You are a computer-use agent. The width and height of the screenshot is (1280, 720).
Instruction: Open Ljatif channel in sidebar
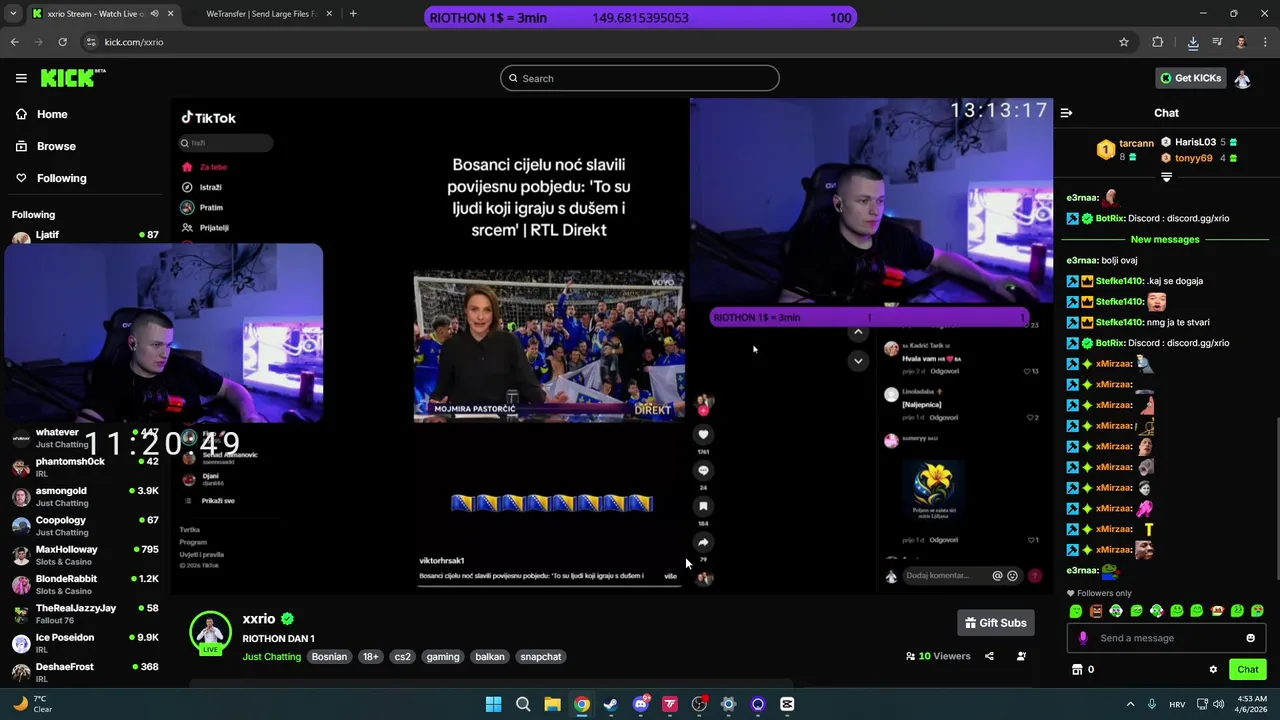(x=85, y=236)
